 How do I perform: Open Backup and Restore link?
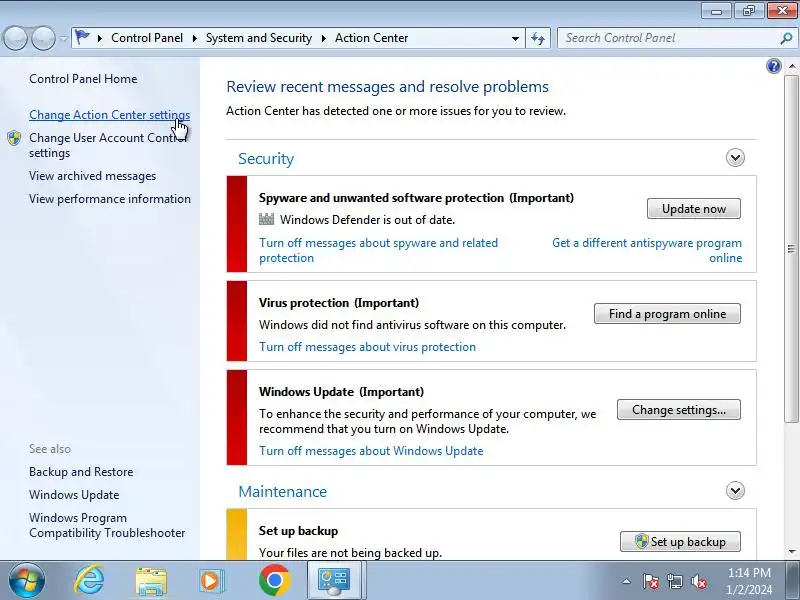coord(81,472)
